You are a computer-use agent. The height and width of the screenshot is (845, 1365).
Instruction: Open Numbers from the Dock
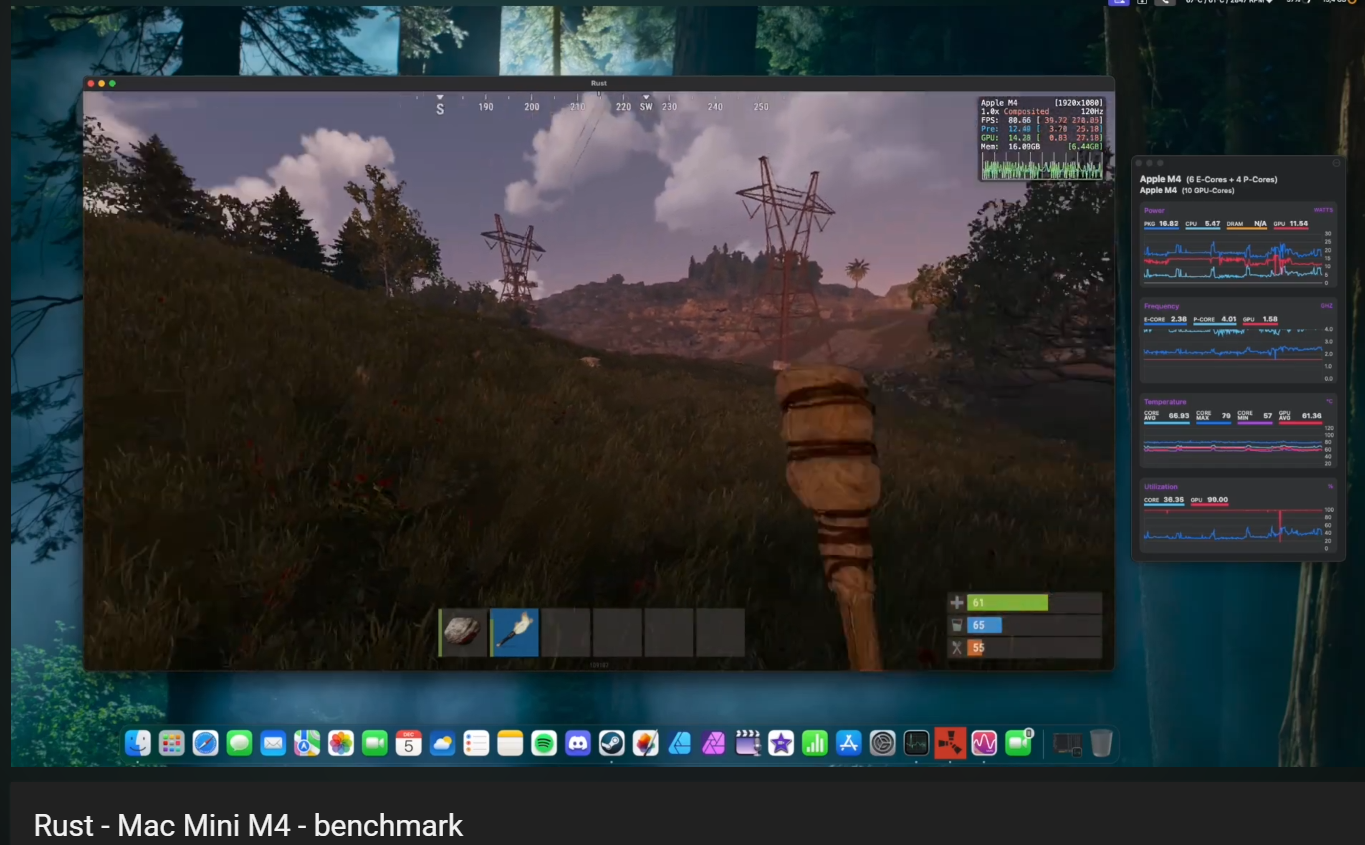[x=815, y=743]
